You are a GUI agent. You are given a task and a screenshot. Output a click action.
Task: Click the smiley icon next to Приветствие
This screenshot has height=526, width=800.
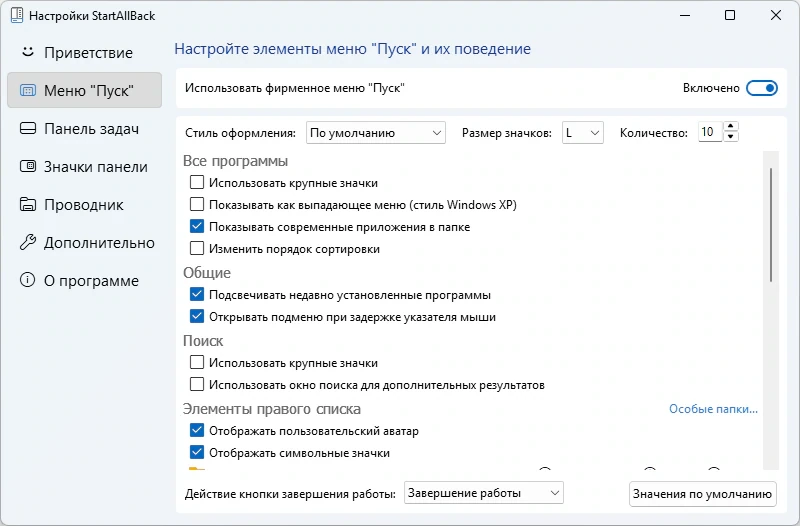click(x=28, y=52)
